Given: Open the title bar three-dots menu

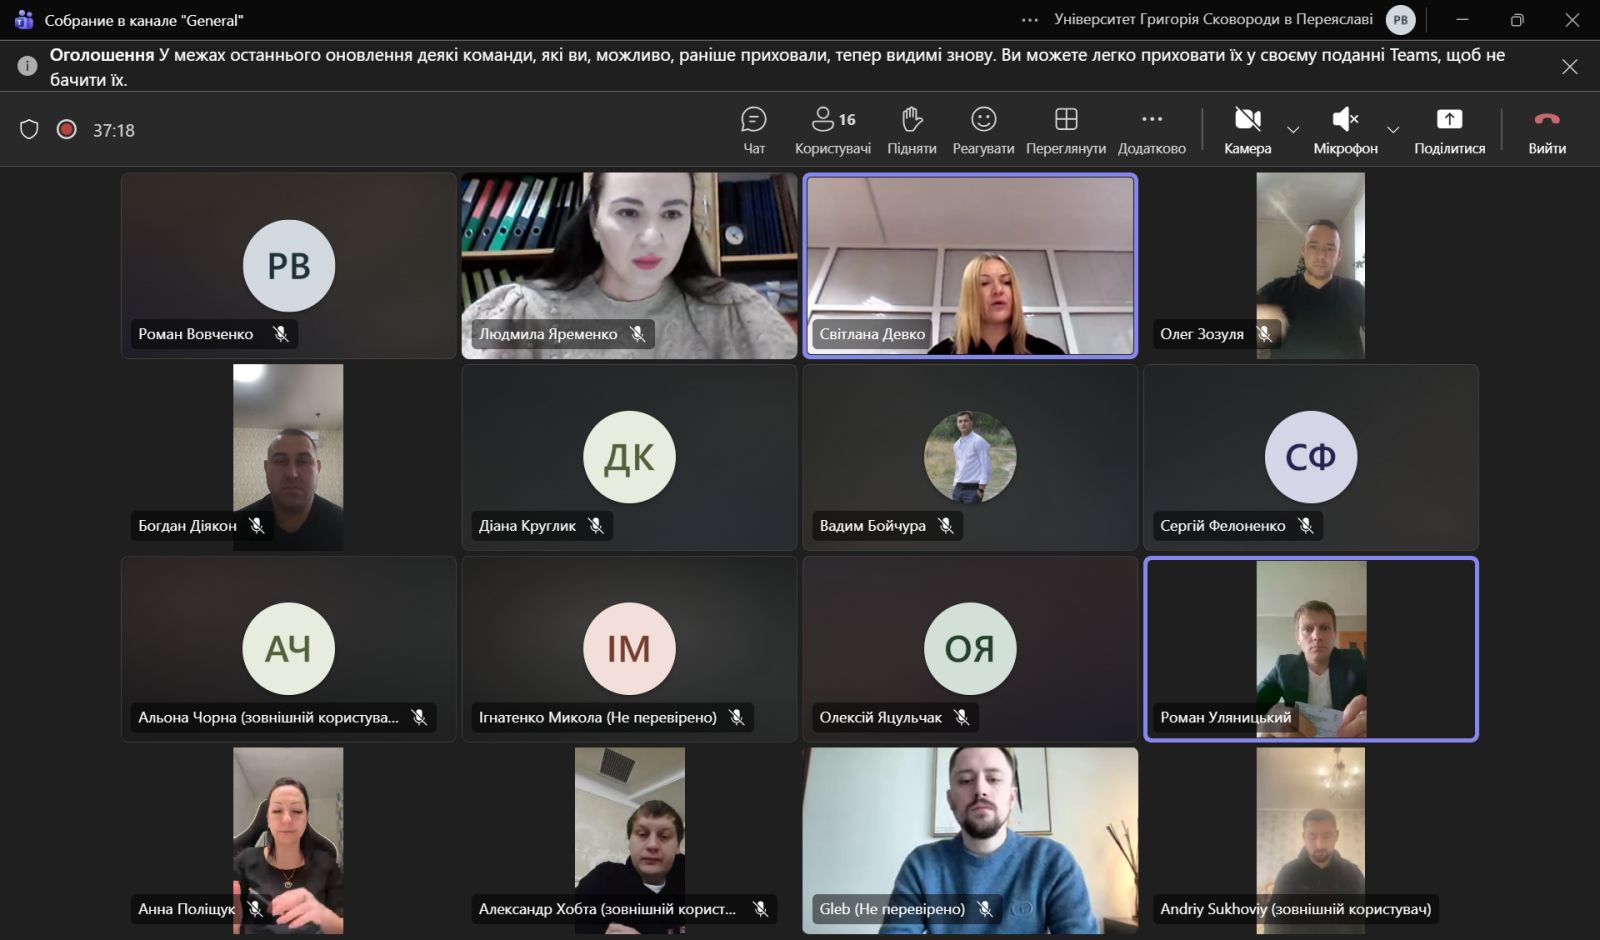Looking at the screenshot, I should click(x=1030, y=20).
